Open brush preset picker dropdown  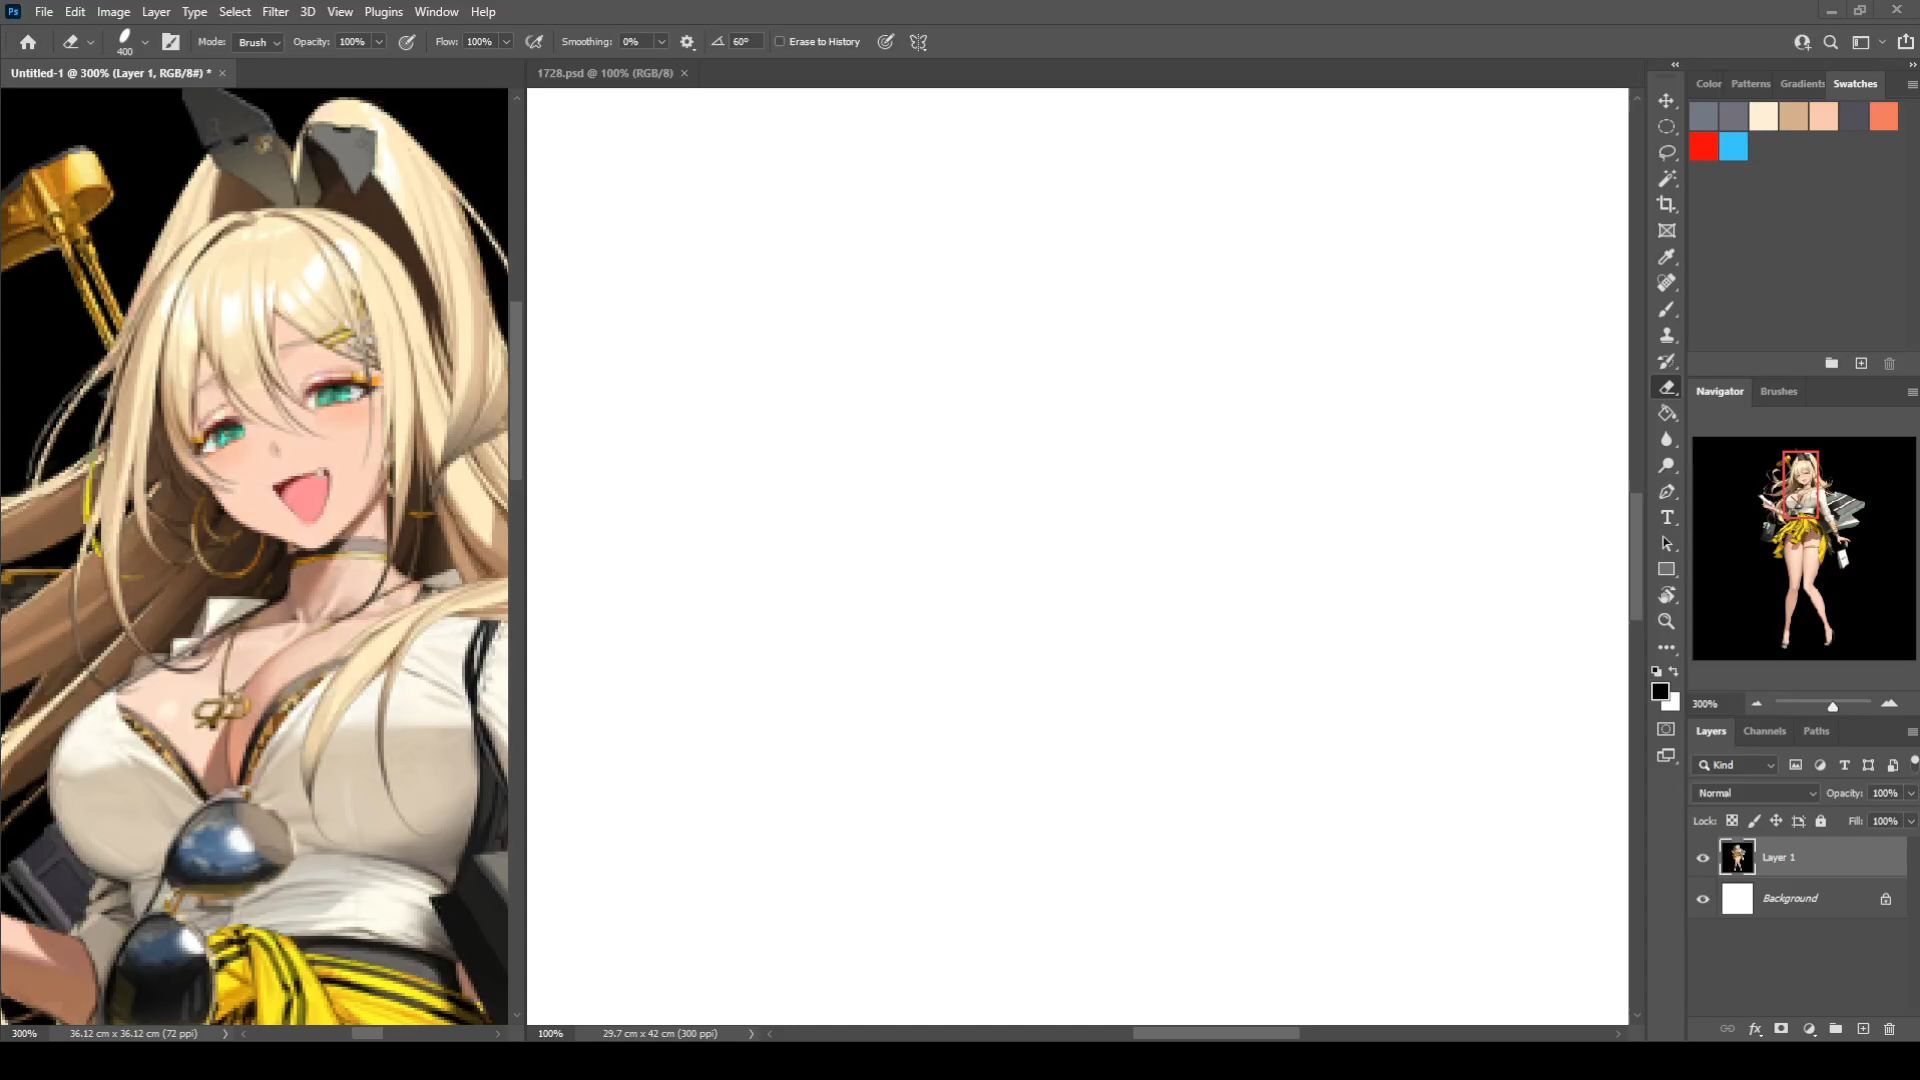pyautogui.click(x=145, y=42)
